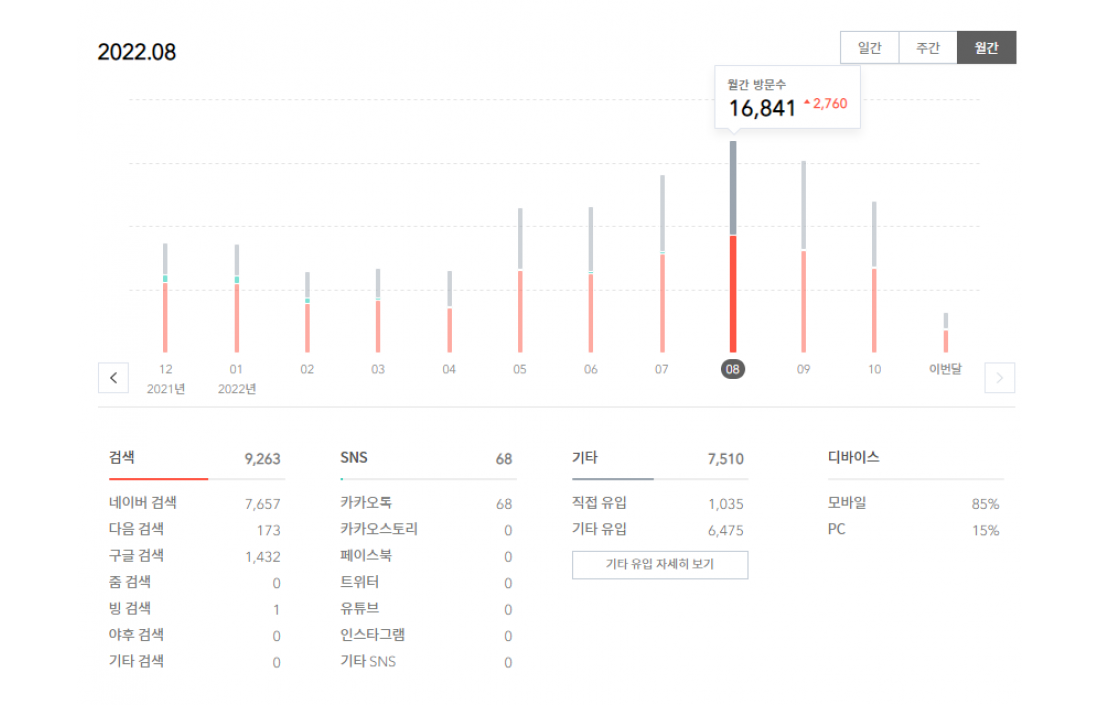Click the previous months arrow button
The width and height of the screenshot is (1100, 705).
click(x=113, y=378)
